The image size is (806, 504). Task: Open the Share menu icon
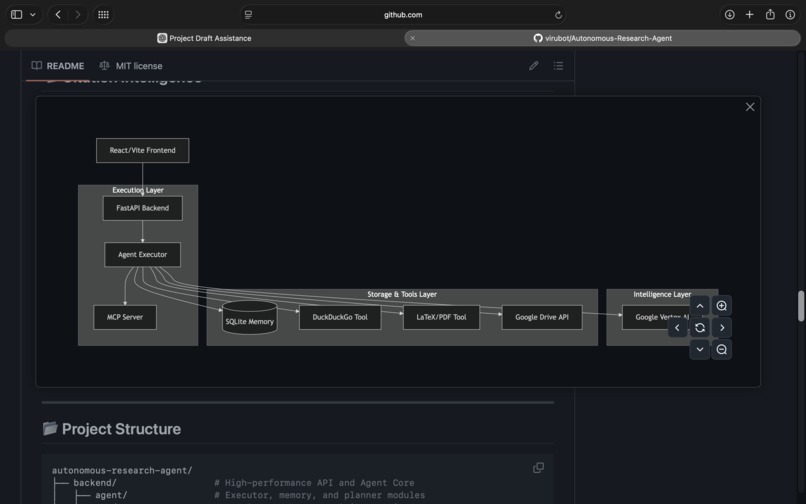tap(770, 14)
